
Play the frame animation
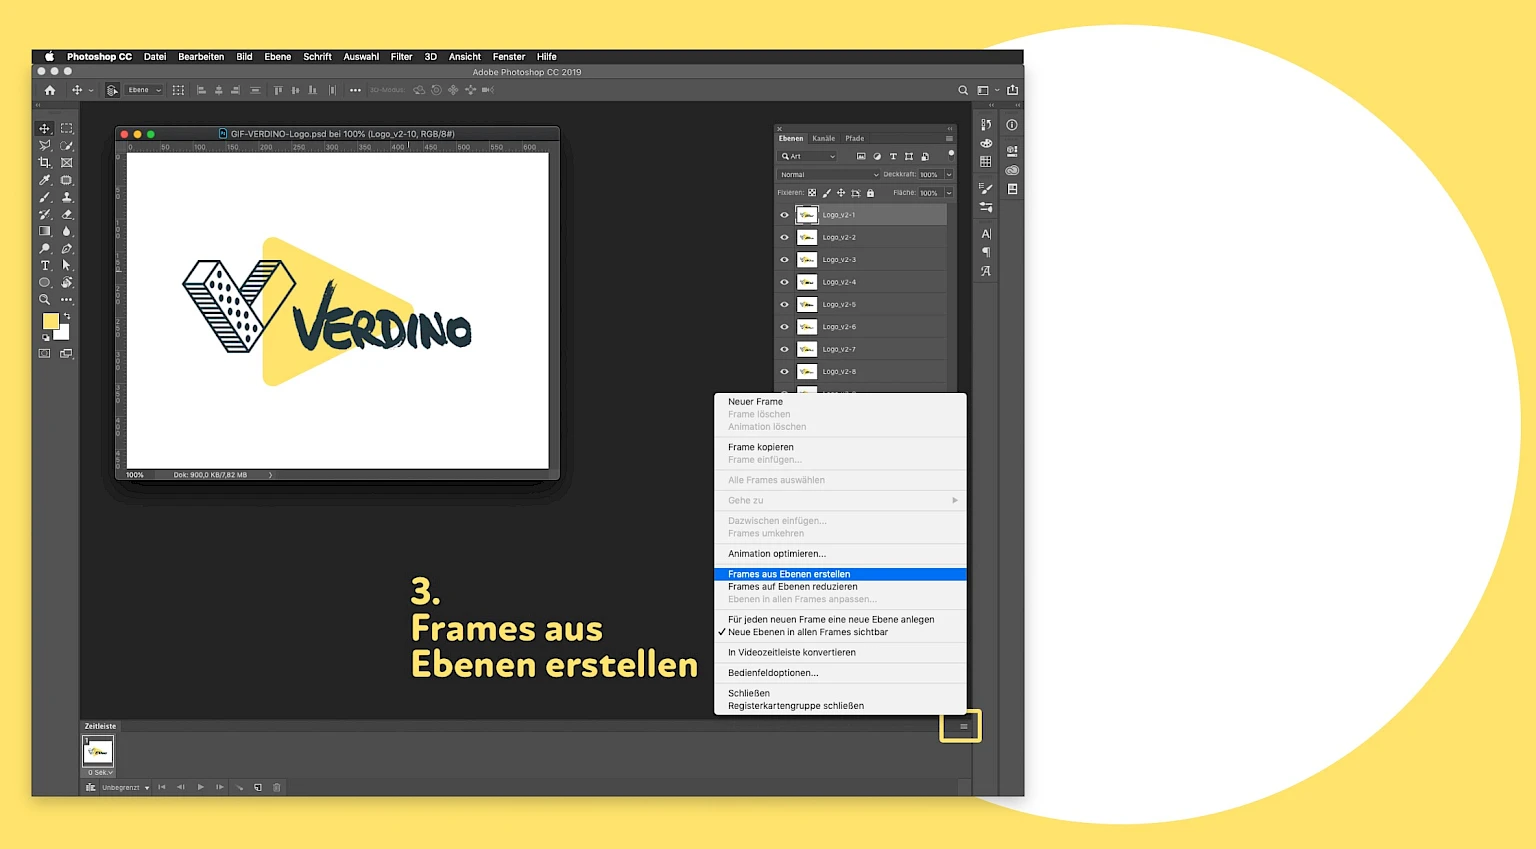point(200,787)
